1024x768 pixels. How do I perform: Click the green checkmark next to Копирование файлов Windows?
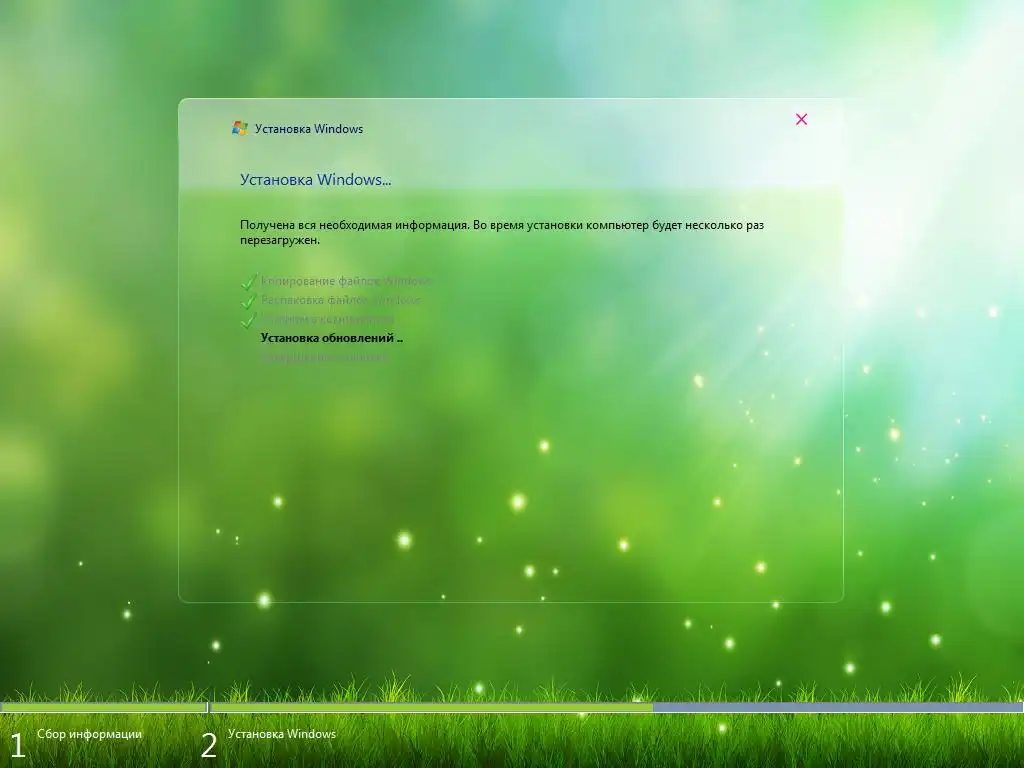tap(248, 281)
